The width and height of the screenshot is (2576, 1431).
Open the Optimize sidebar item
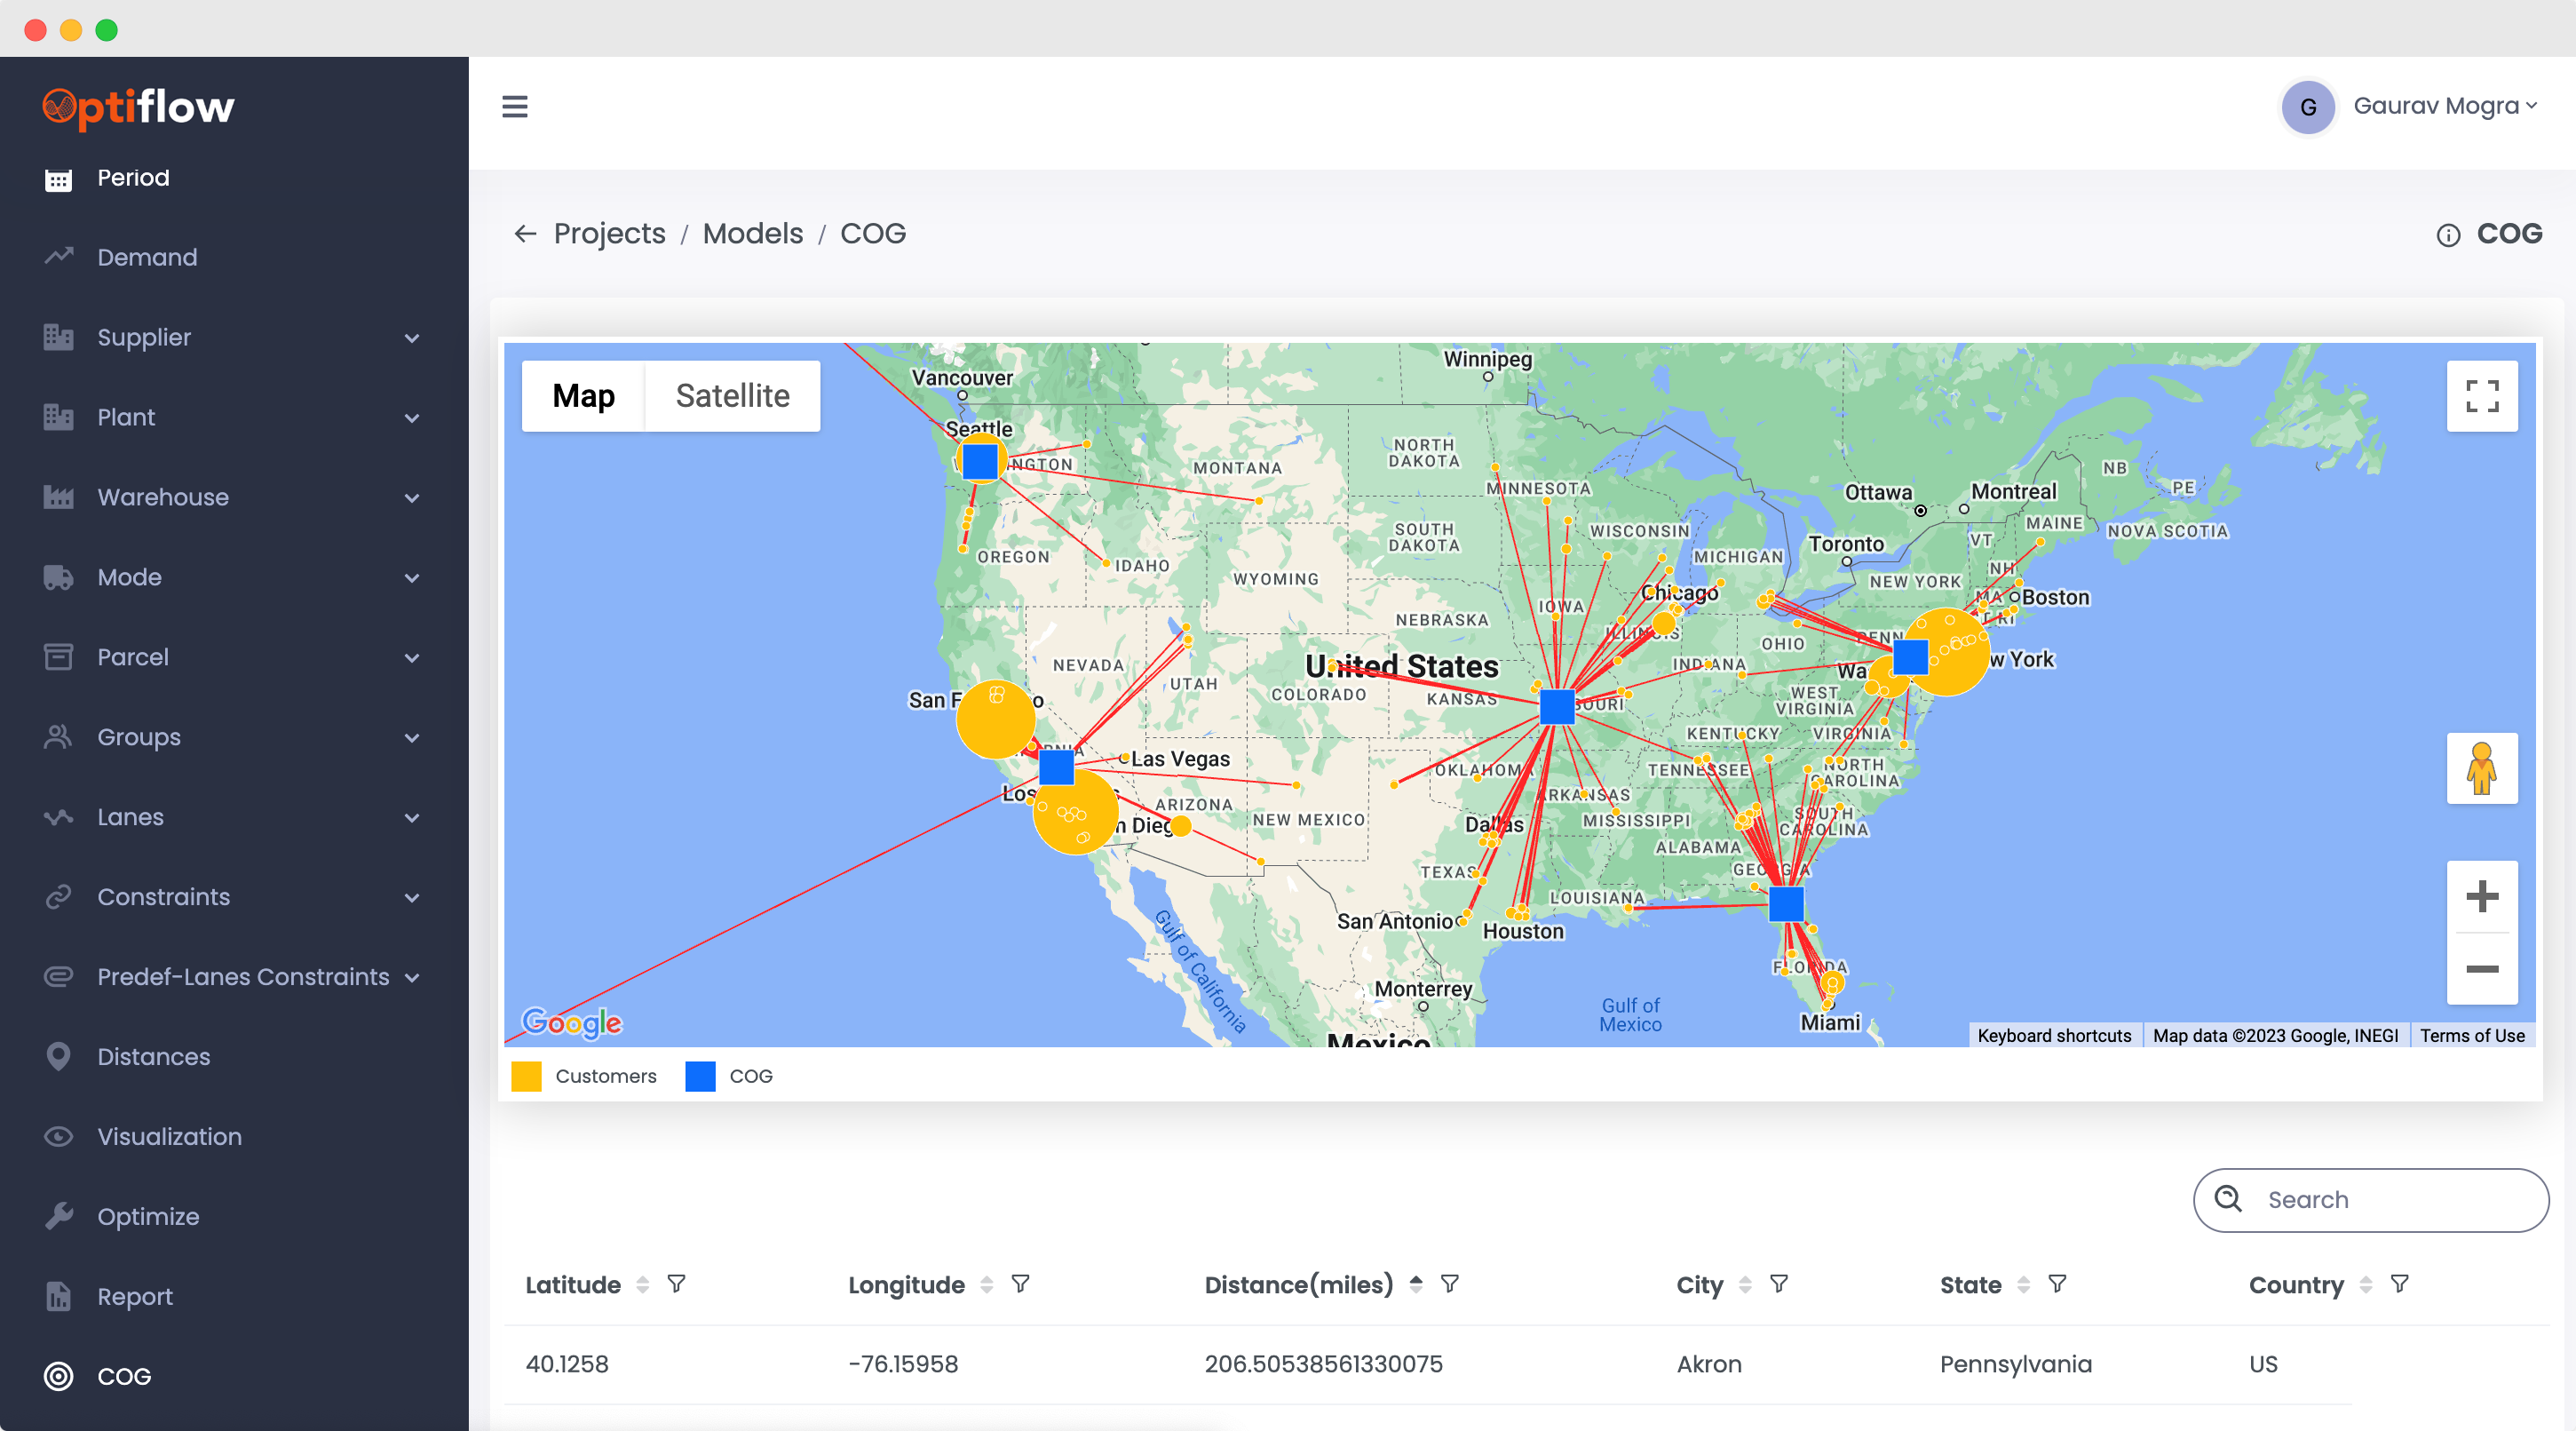coord(148,1216)
